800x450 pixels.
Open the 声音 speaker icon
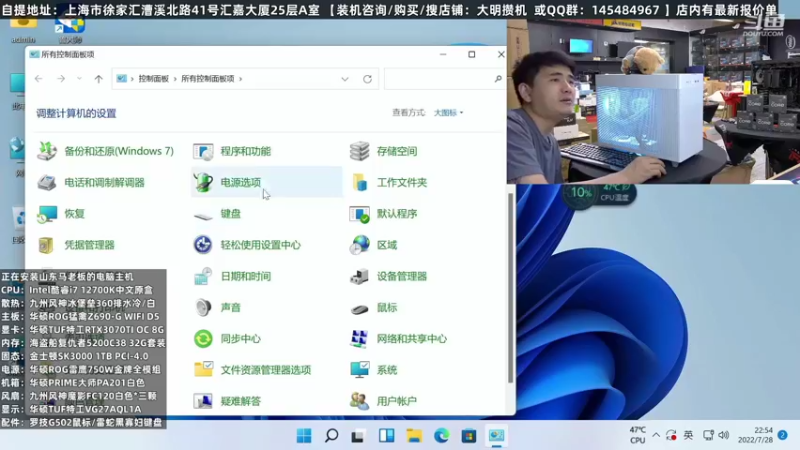(203, 307)
